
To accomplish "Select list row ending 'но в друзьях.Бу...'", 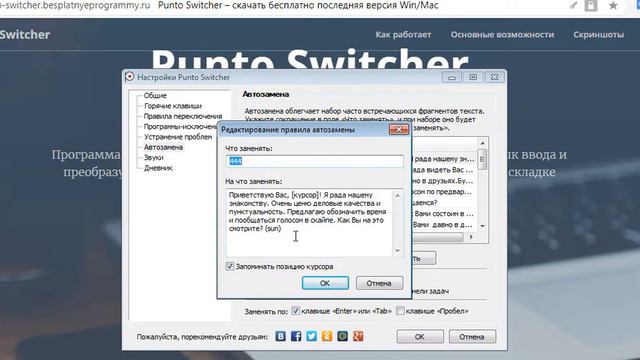I will pyautogui.click(x=444, y=181).
